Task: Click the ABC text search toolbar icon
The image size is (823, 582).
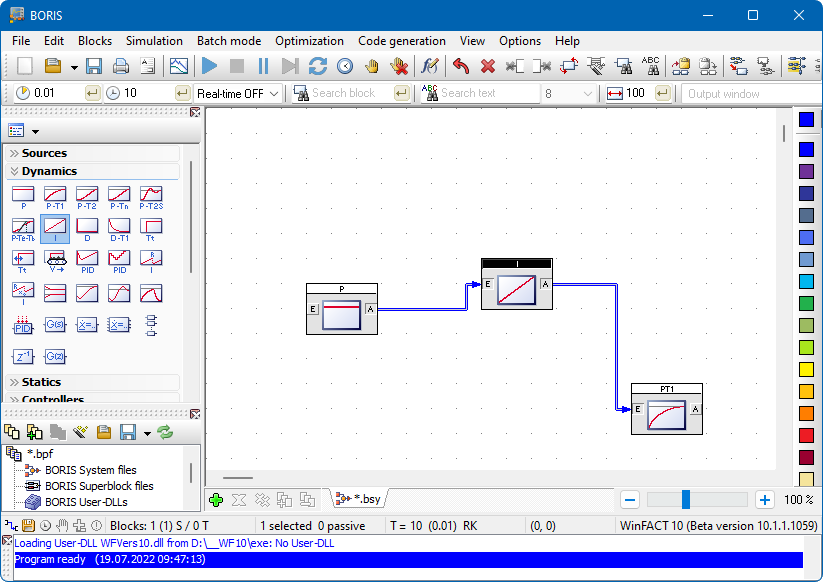Action: (651, 66)
